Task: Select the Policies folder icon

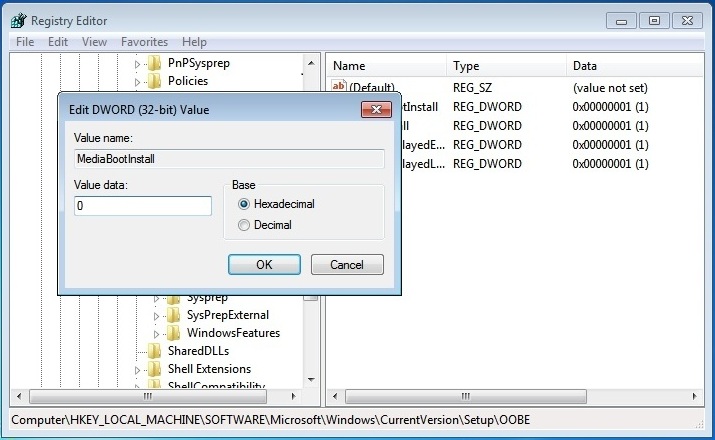Action: point(155,81)
